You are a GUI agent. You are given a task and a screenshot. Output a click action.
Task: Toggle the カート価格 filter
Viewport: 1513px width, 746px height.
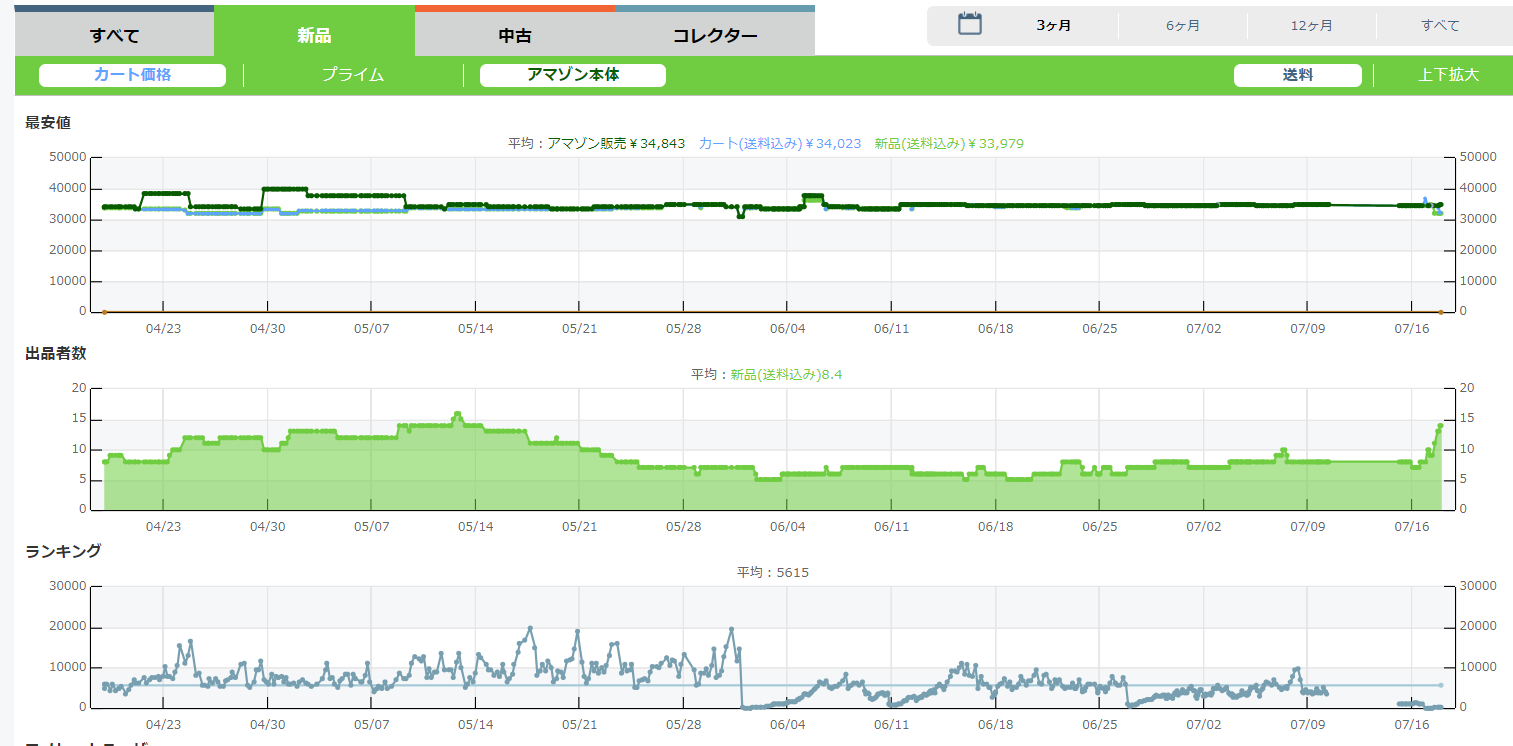(132, 75)
